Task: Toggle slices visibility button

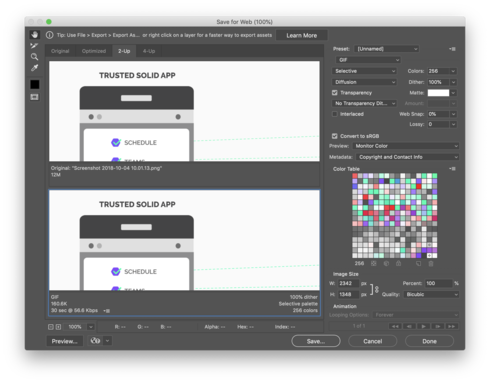Action: click(x=34, y=97)
